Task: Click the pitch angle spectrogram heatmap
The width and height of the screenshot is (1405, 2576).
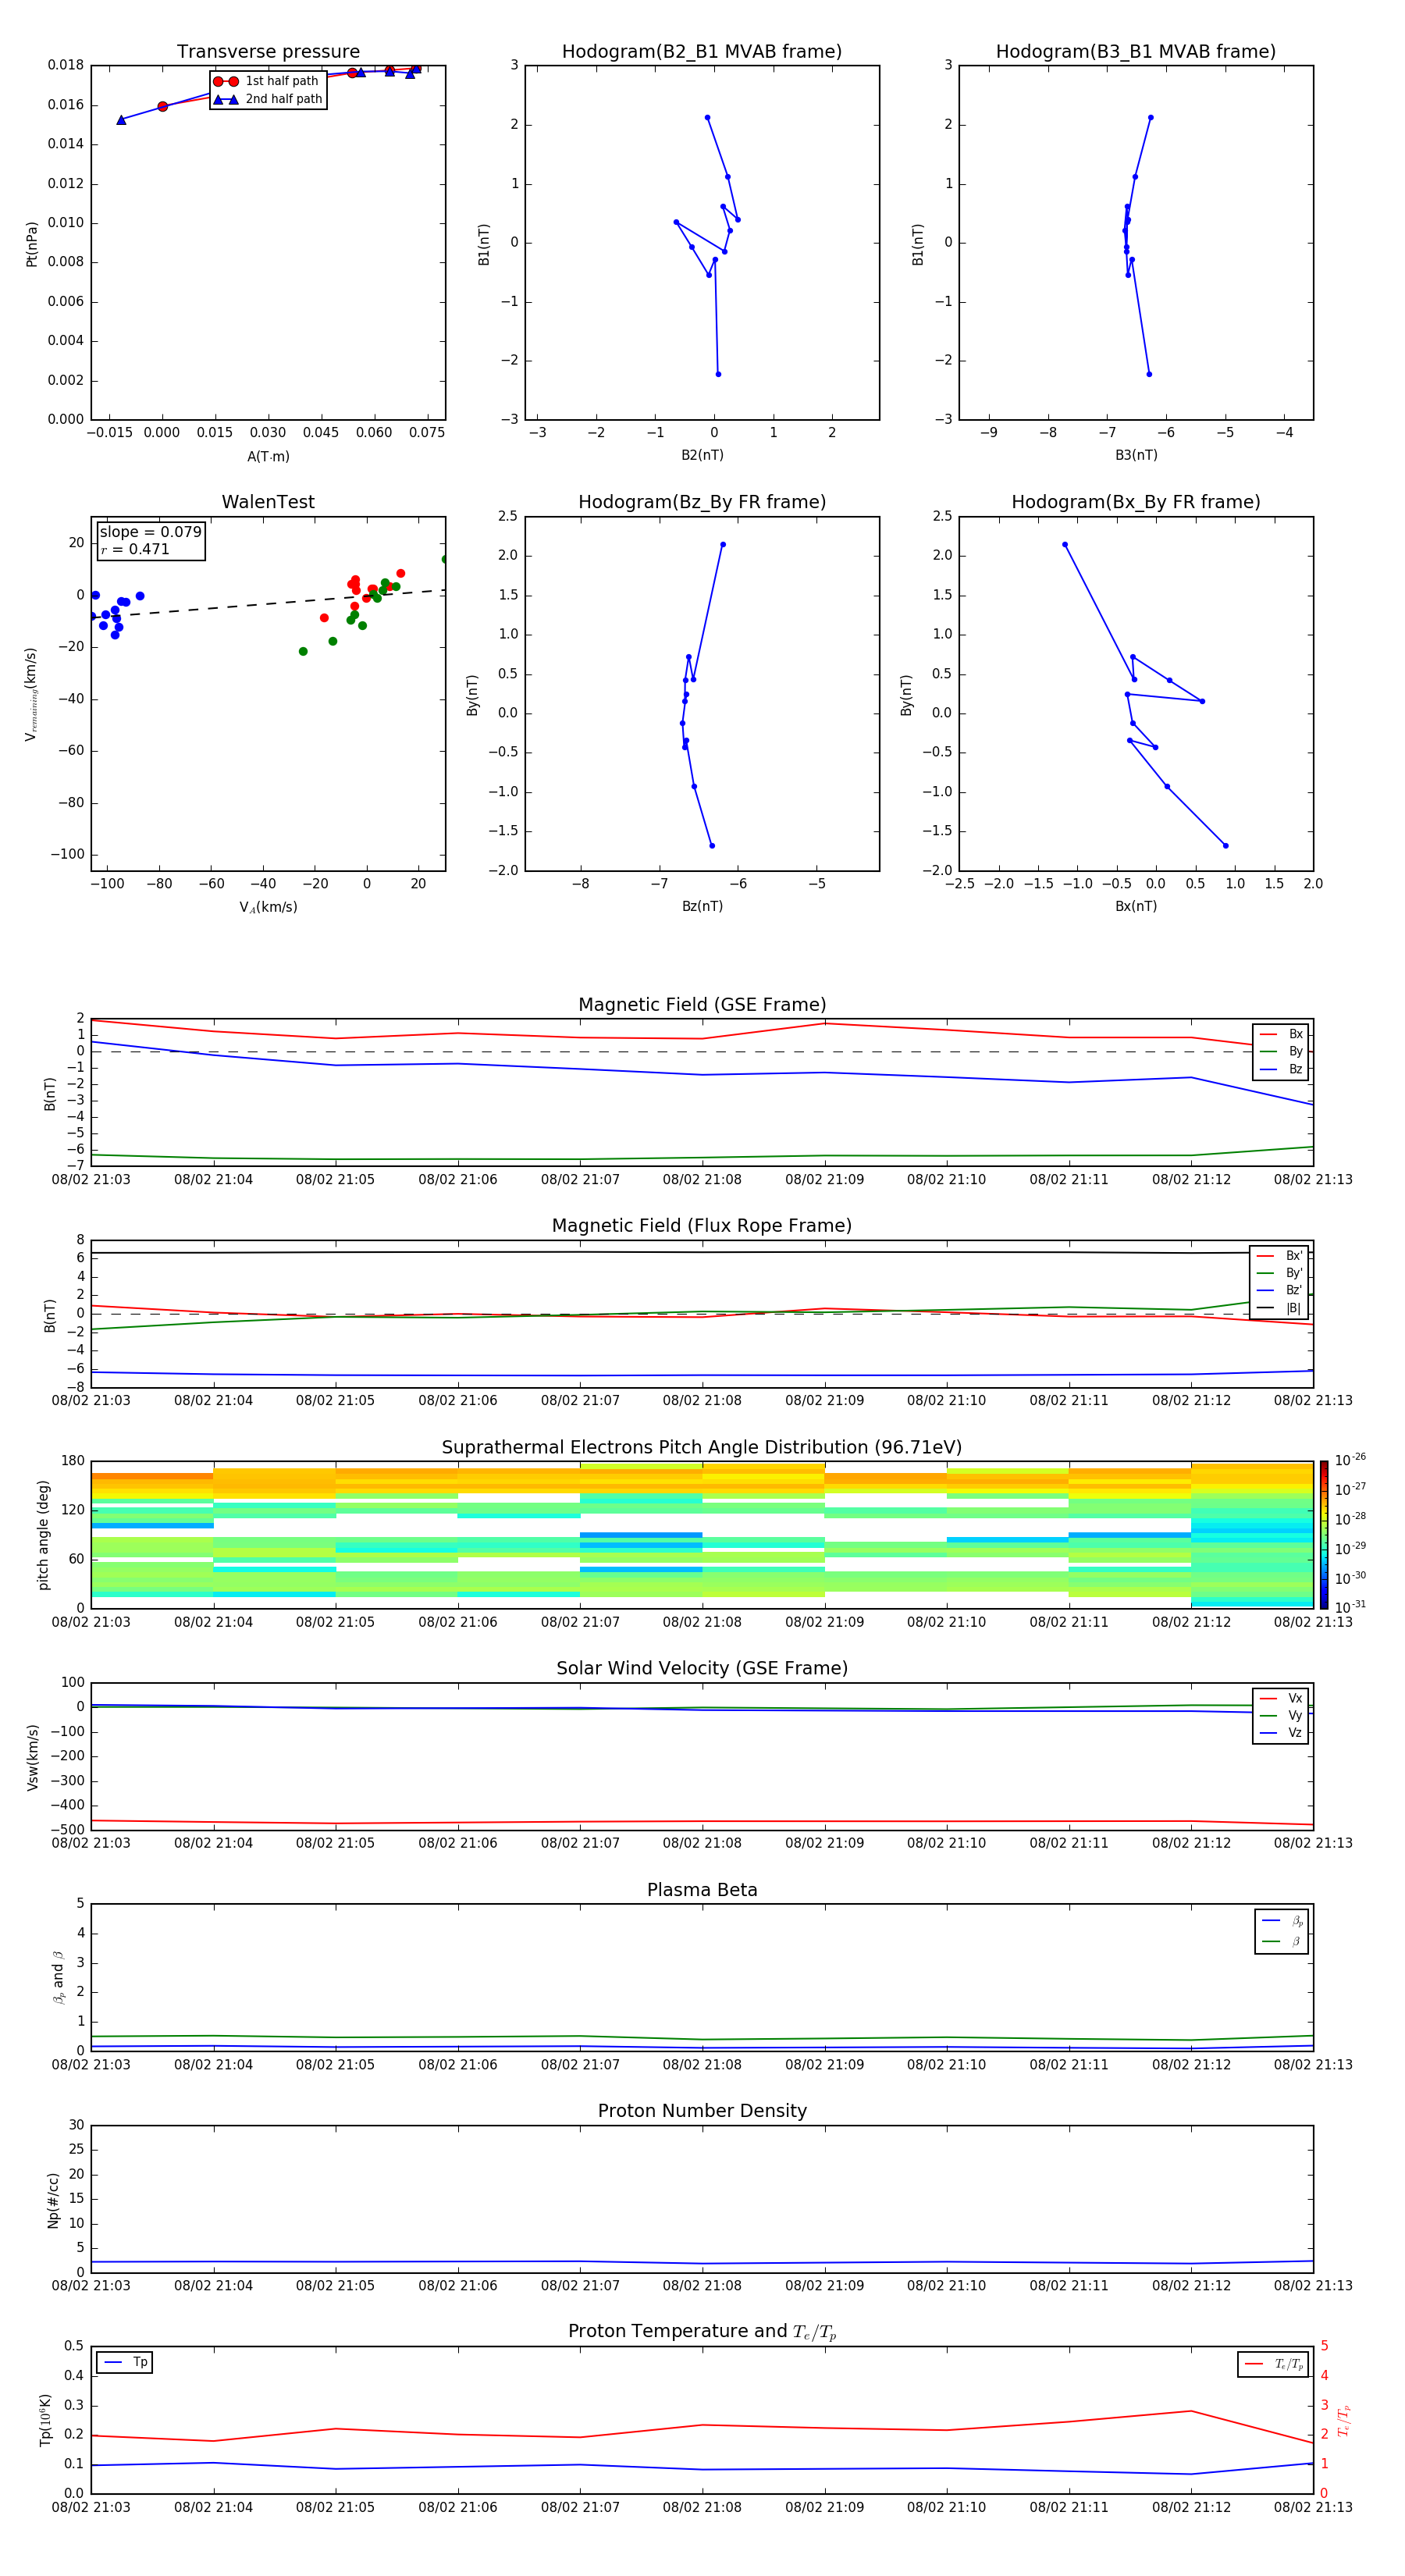Action: point(702,1535)
